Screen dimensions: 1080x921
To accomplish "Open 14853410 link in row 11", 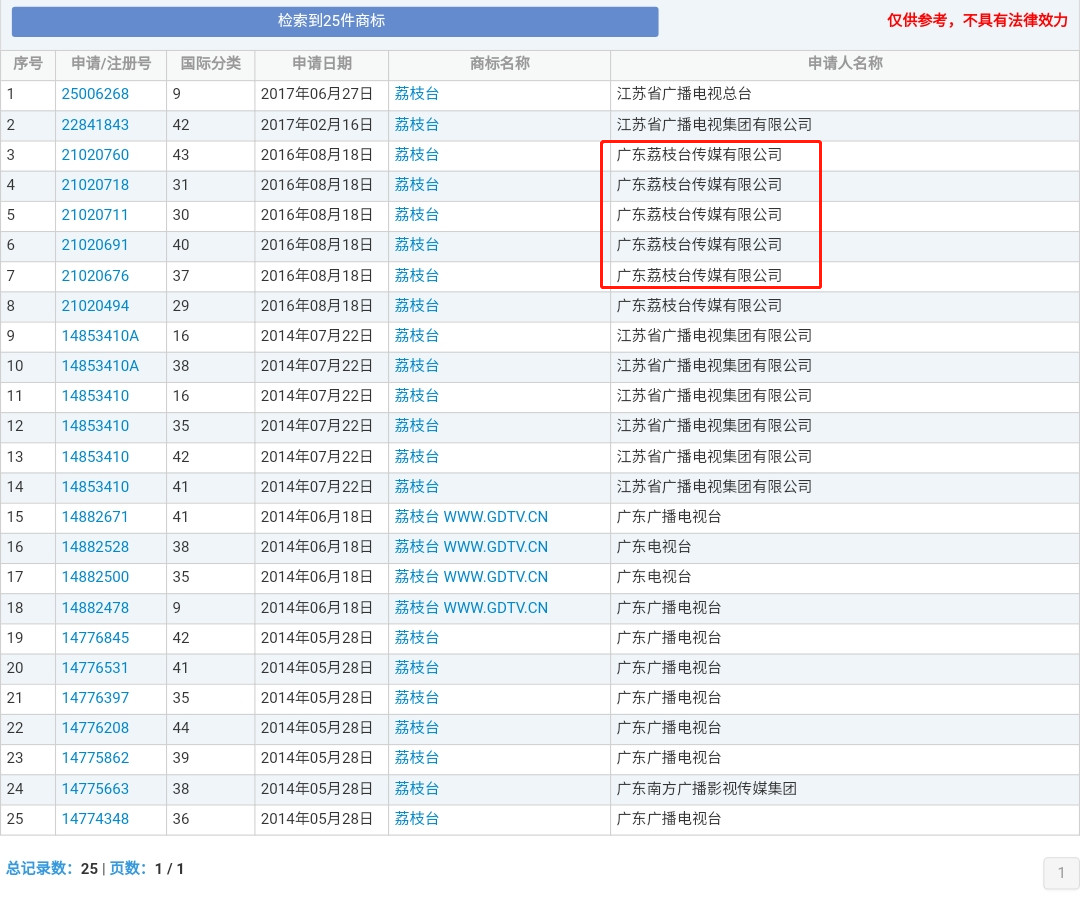I will (95, 396).
